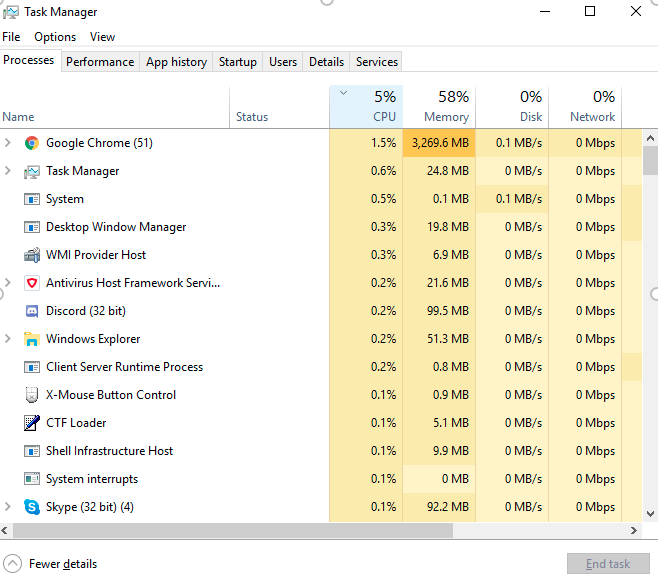Screen dimensions: 658x581
Task: Click the System interrupts icon
Action: [x=32, y=479]
